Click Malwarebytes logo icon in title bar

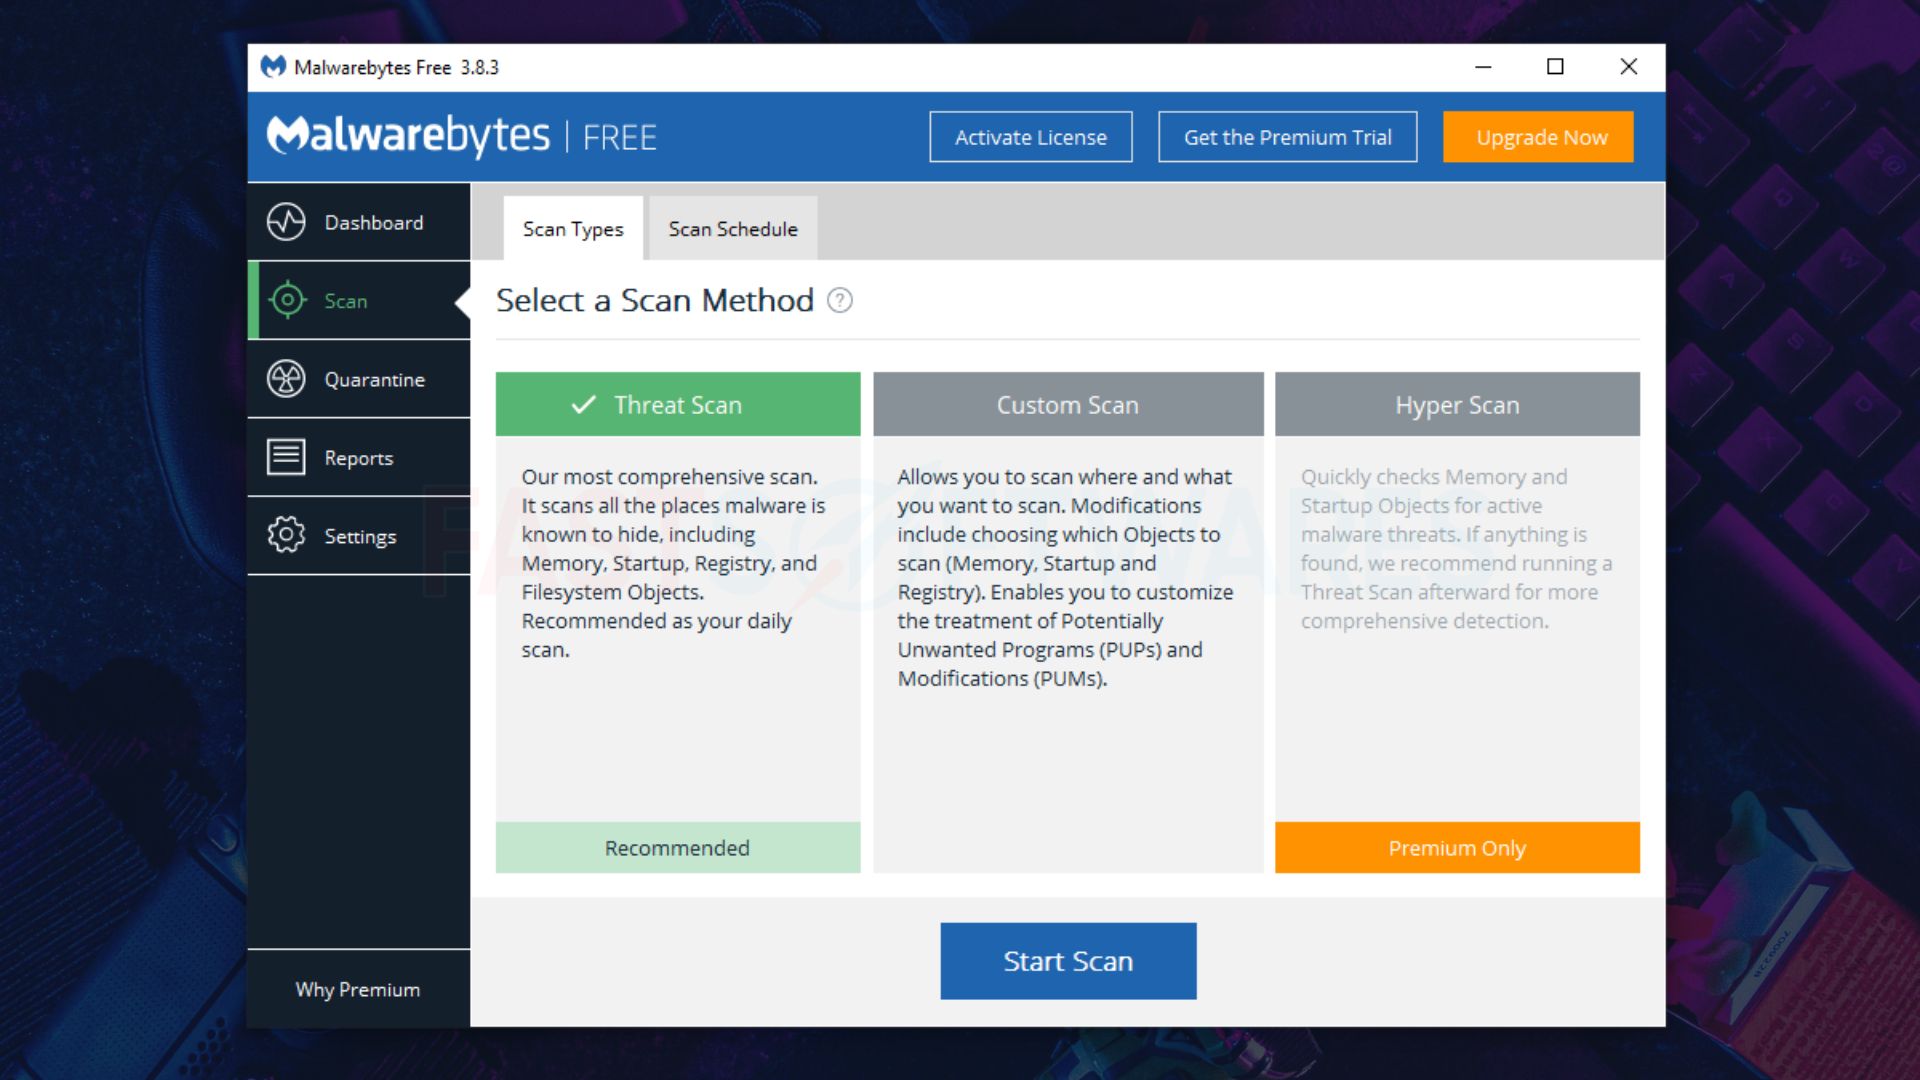(273, 67)
